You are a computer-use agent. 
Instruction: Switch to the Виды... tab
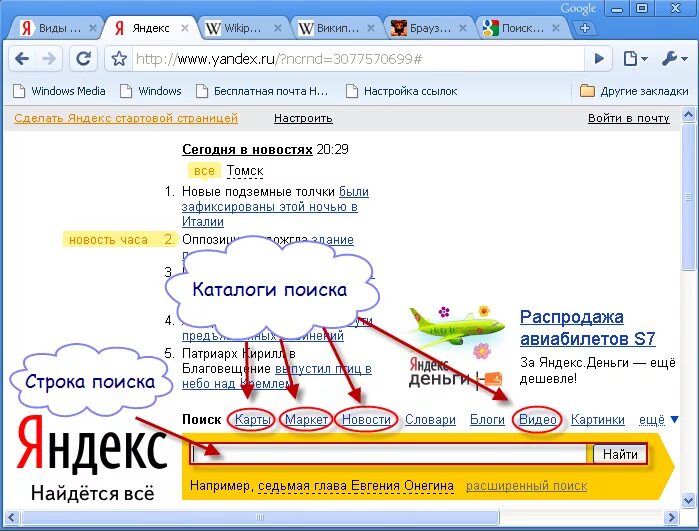click(x=56, y=28)
